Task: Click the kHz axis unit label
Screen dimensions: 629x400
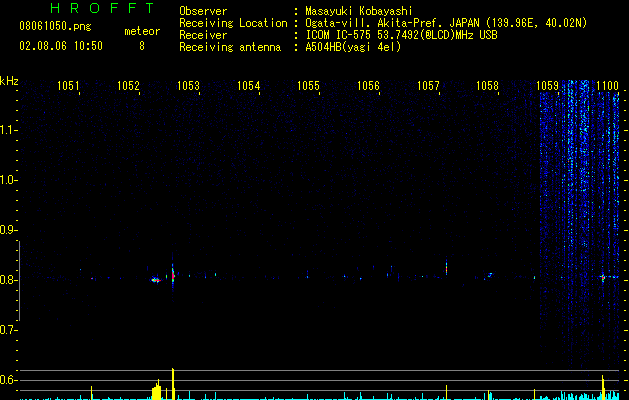Action: tap(9, 81)
